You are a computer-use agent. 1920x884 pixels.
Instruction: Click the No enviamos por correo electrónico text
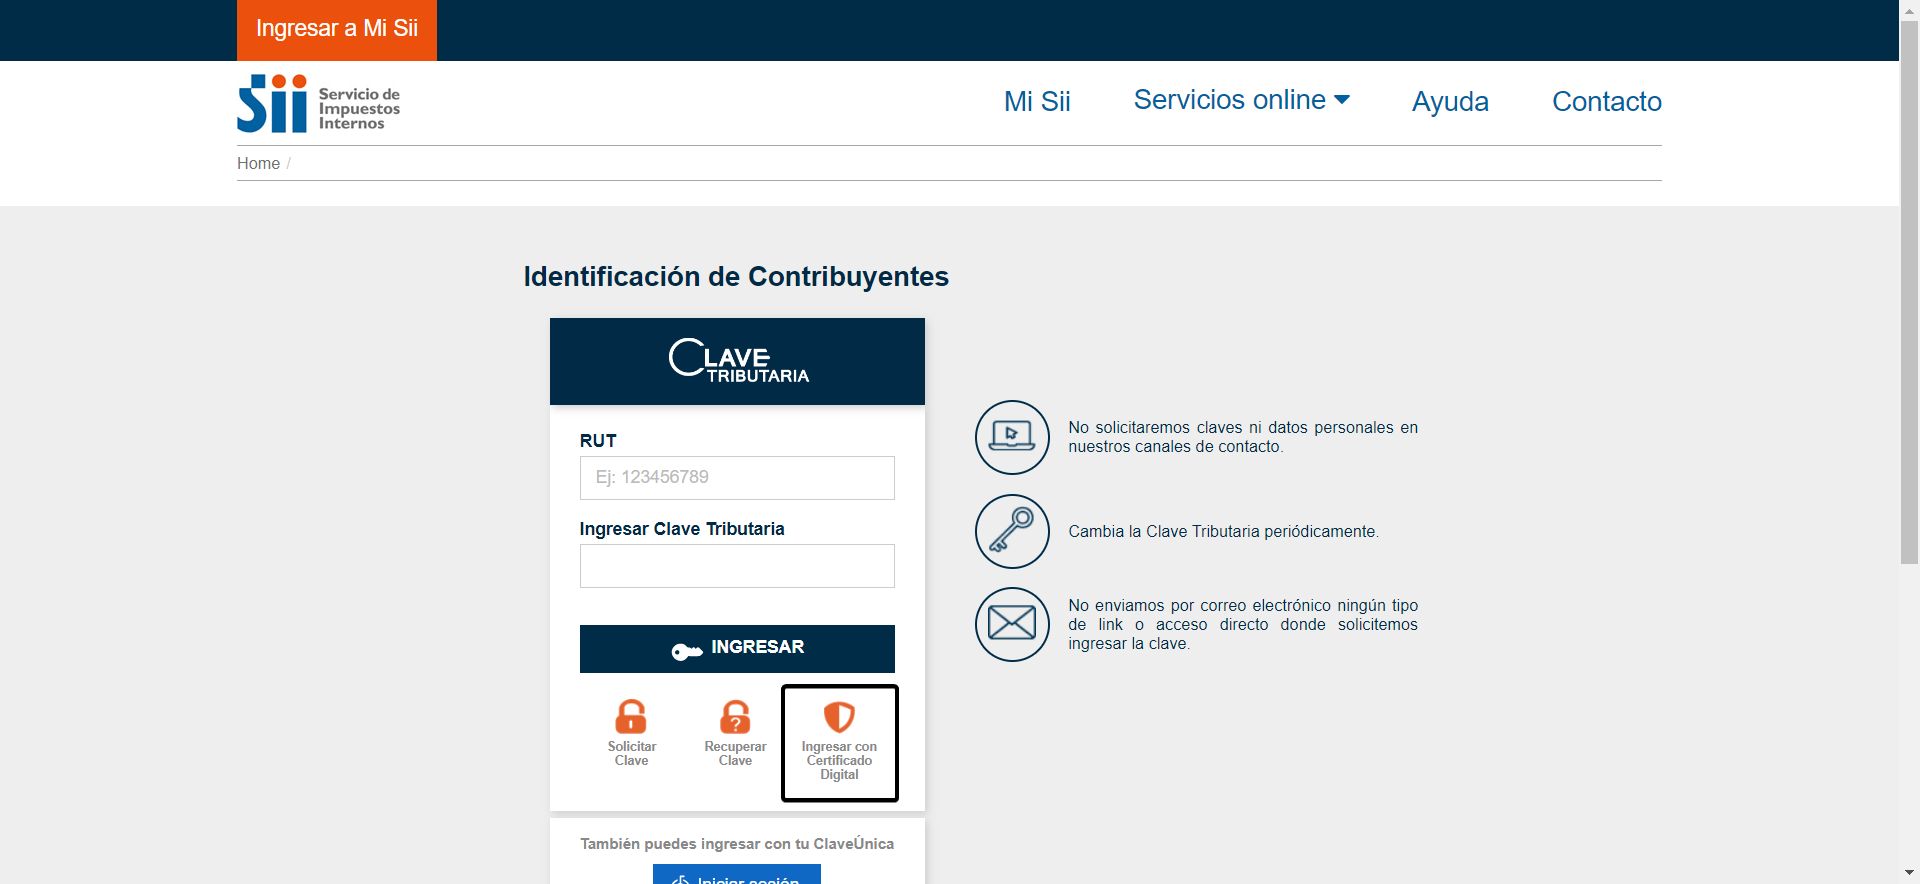click(x=1243, y=624)
